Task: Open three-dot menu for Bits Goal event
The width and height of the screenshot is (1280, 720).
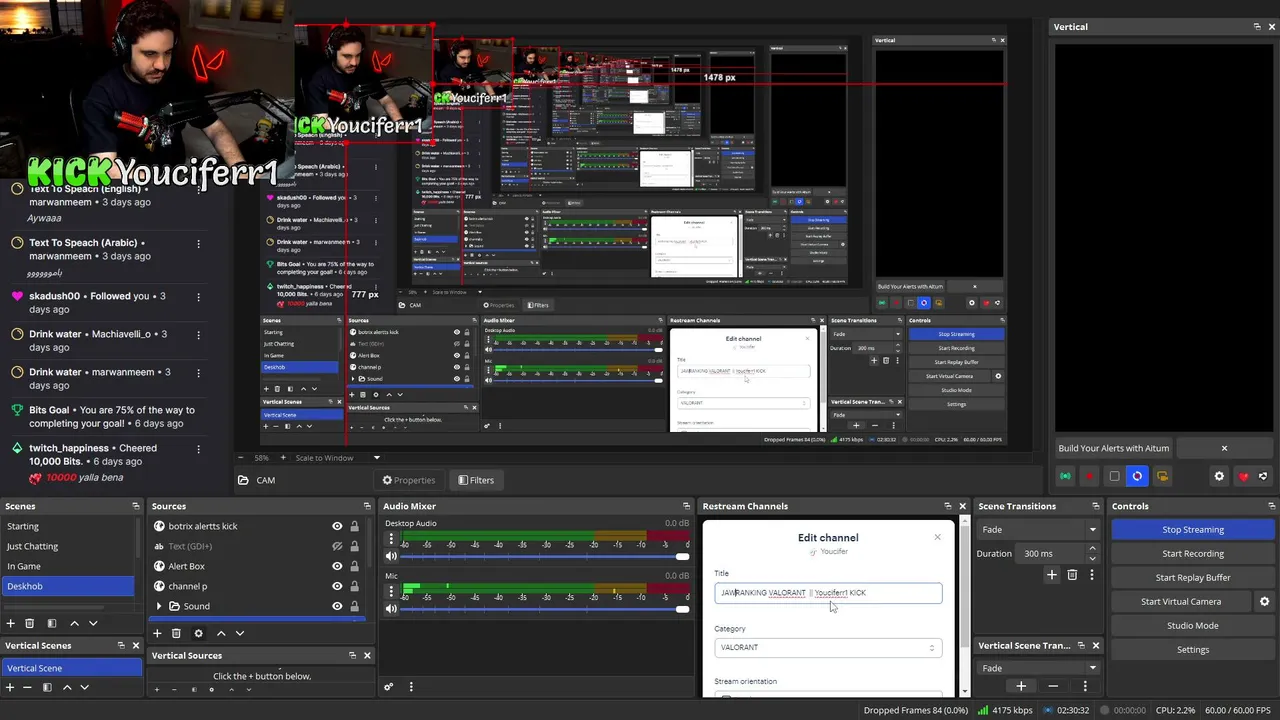Action: (x=198, y=410)
